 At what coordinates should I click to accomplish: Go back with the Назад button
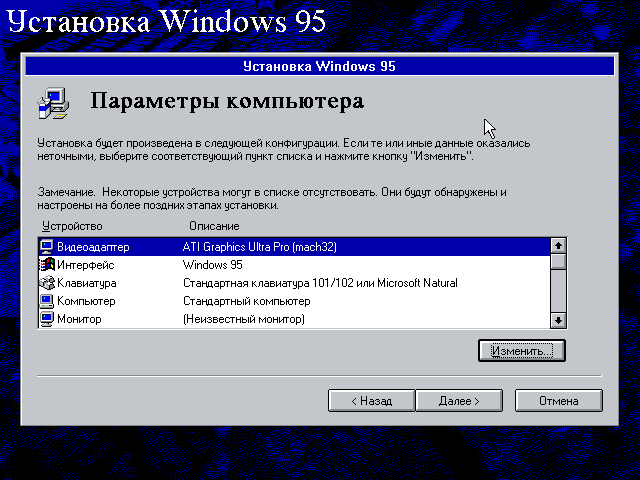pos(371,401)
